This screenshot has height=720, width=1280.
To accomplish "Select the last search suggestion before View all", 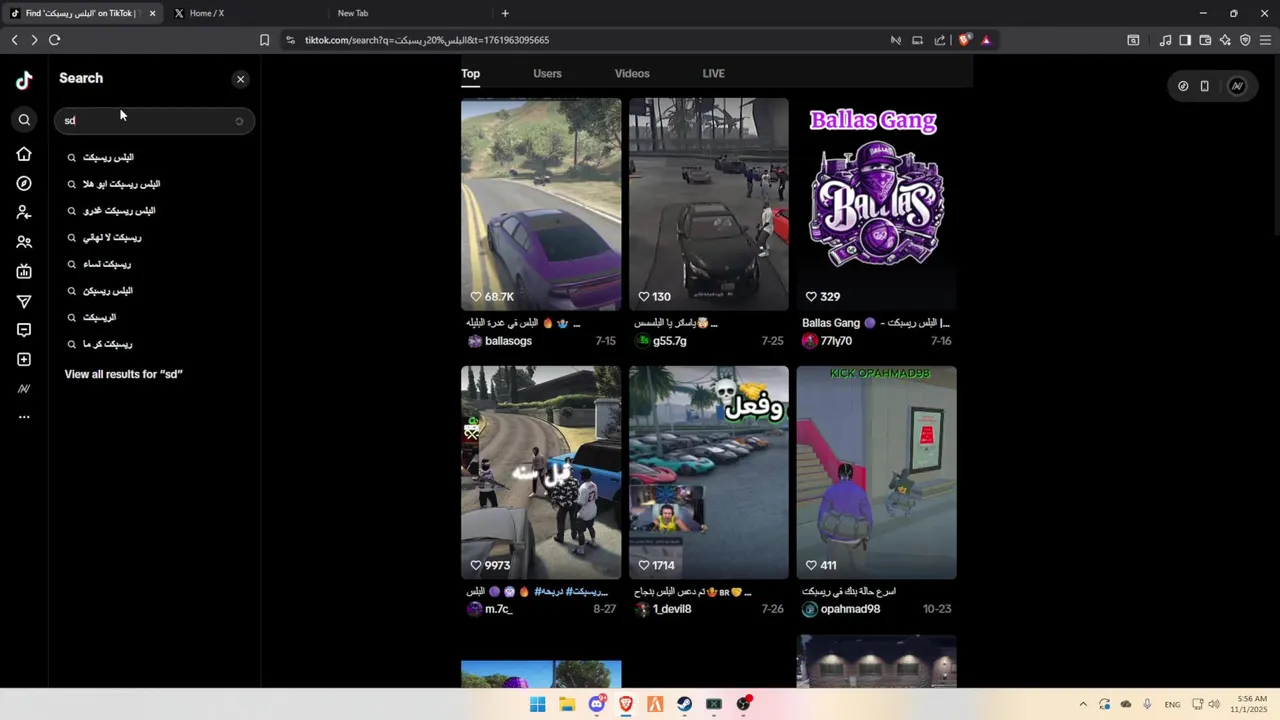I will click(x=155, y=344).
